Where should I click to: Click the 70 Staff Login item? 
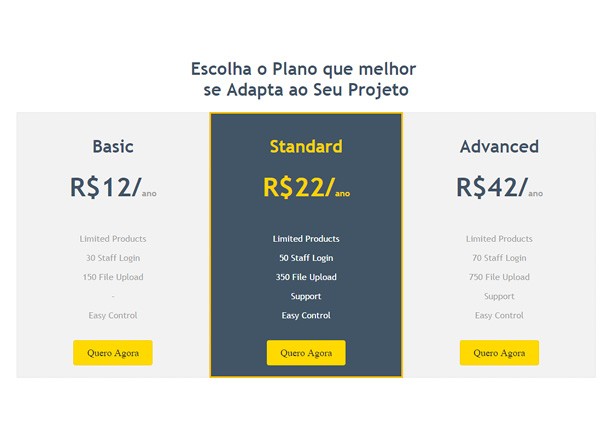499,258
